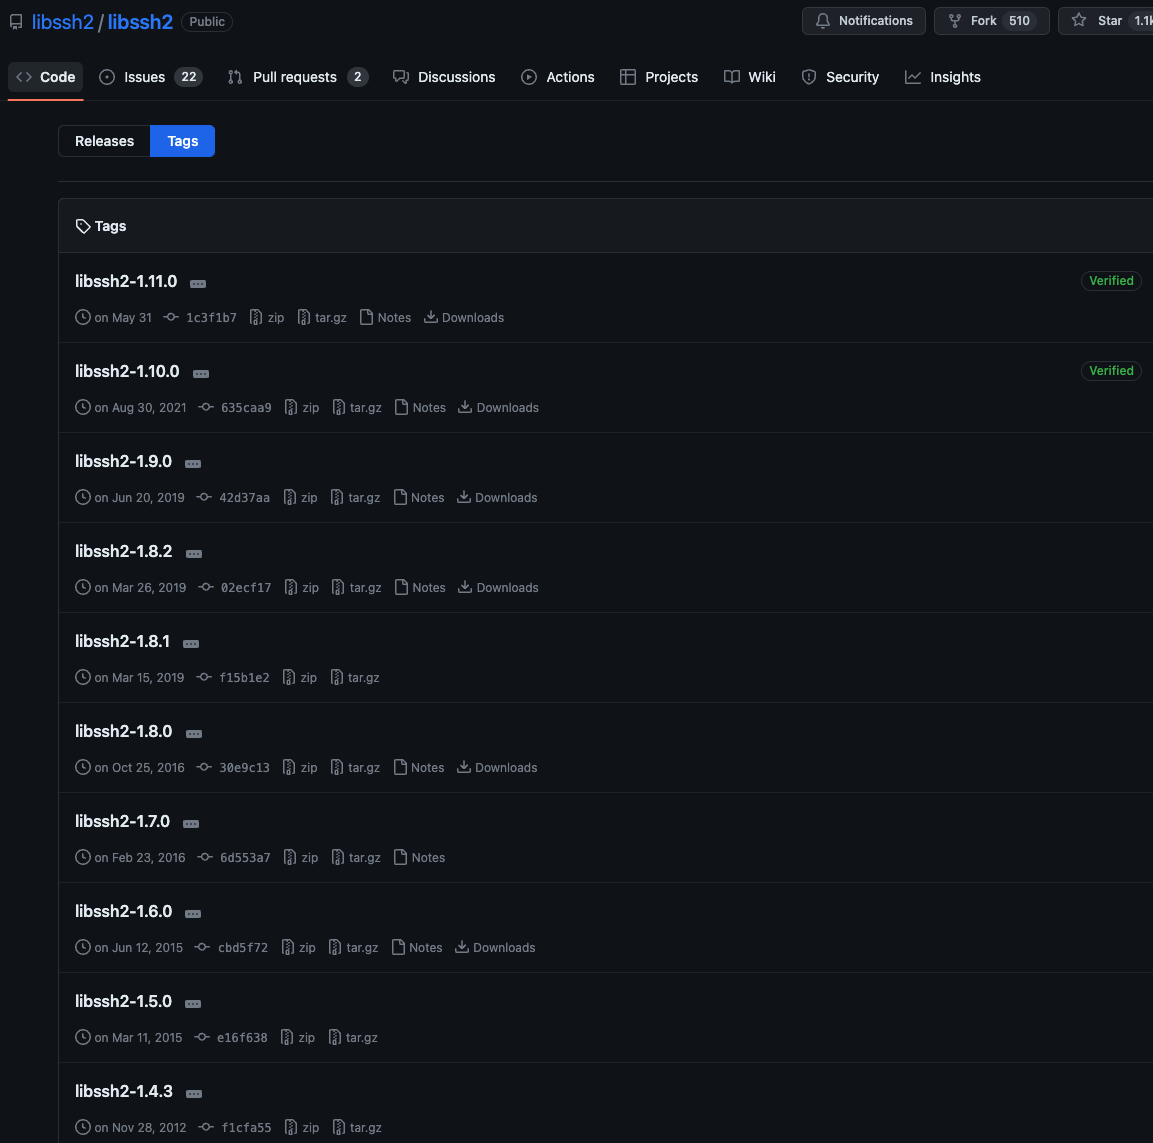Open Downloads for libssh2-1.6.0
Viewport: 1153px width, 1143px height.
(x=495, y=947)
